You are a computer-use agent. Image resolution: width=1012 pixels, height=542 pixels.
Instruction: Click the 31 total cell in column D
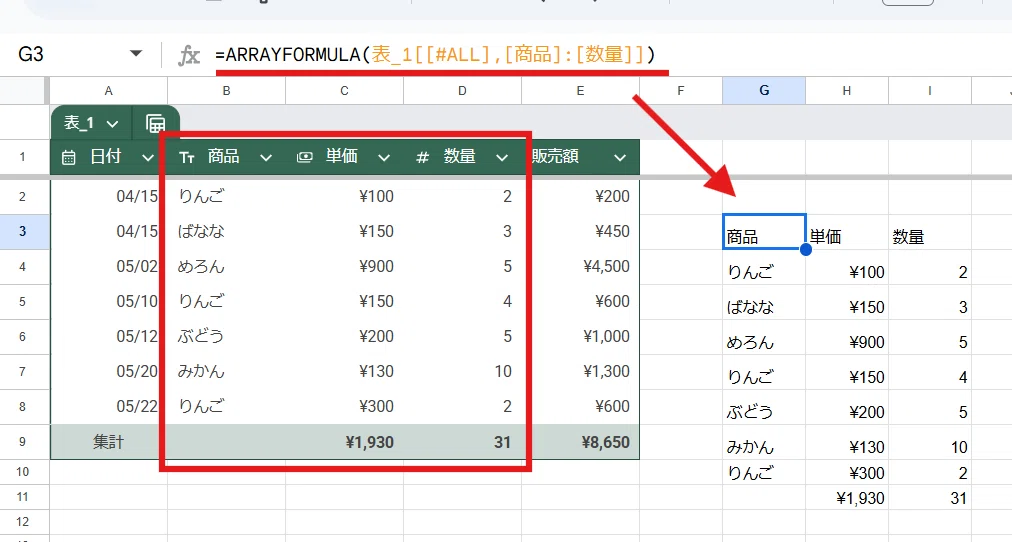(x=462, y=442)
